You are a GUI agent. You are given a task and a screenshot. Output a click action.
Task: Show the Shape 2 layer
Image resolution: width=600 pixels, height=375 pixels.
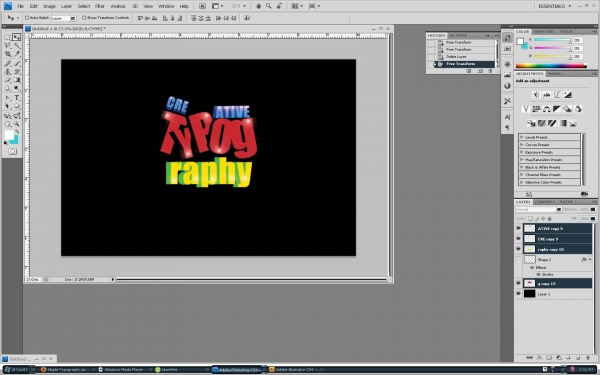(518, 259)
